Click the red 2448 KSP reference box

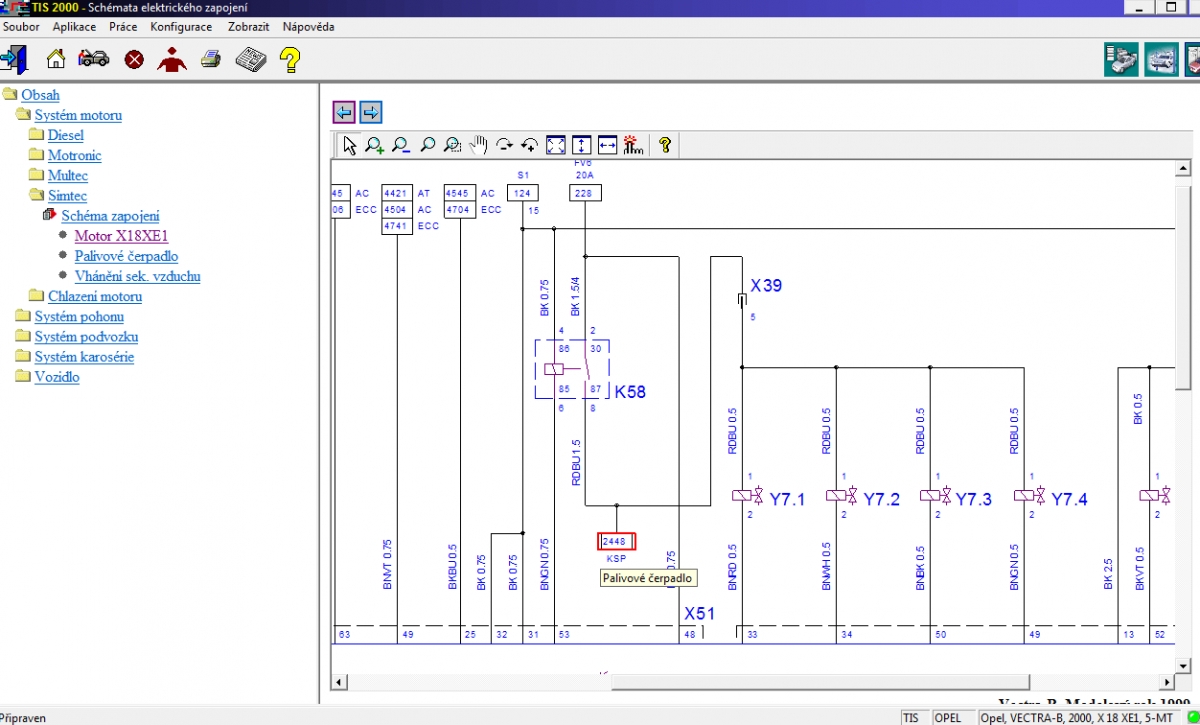tap(616, 541)
